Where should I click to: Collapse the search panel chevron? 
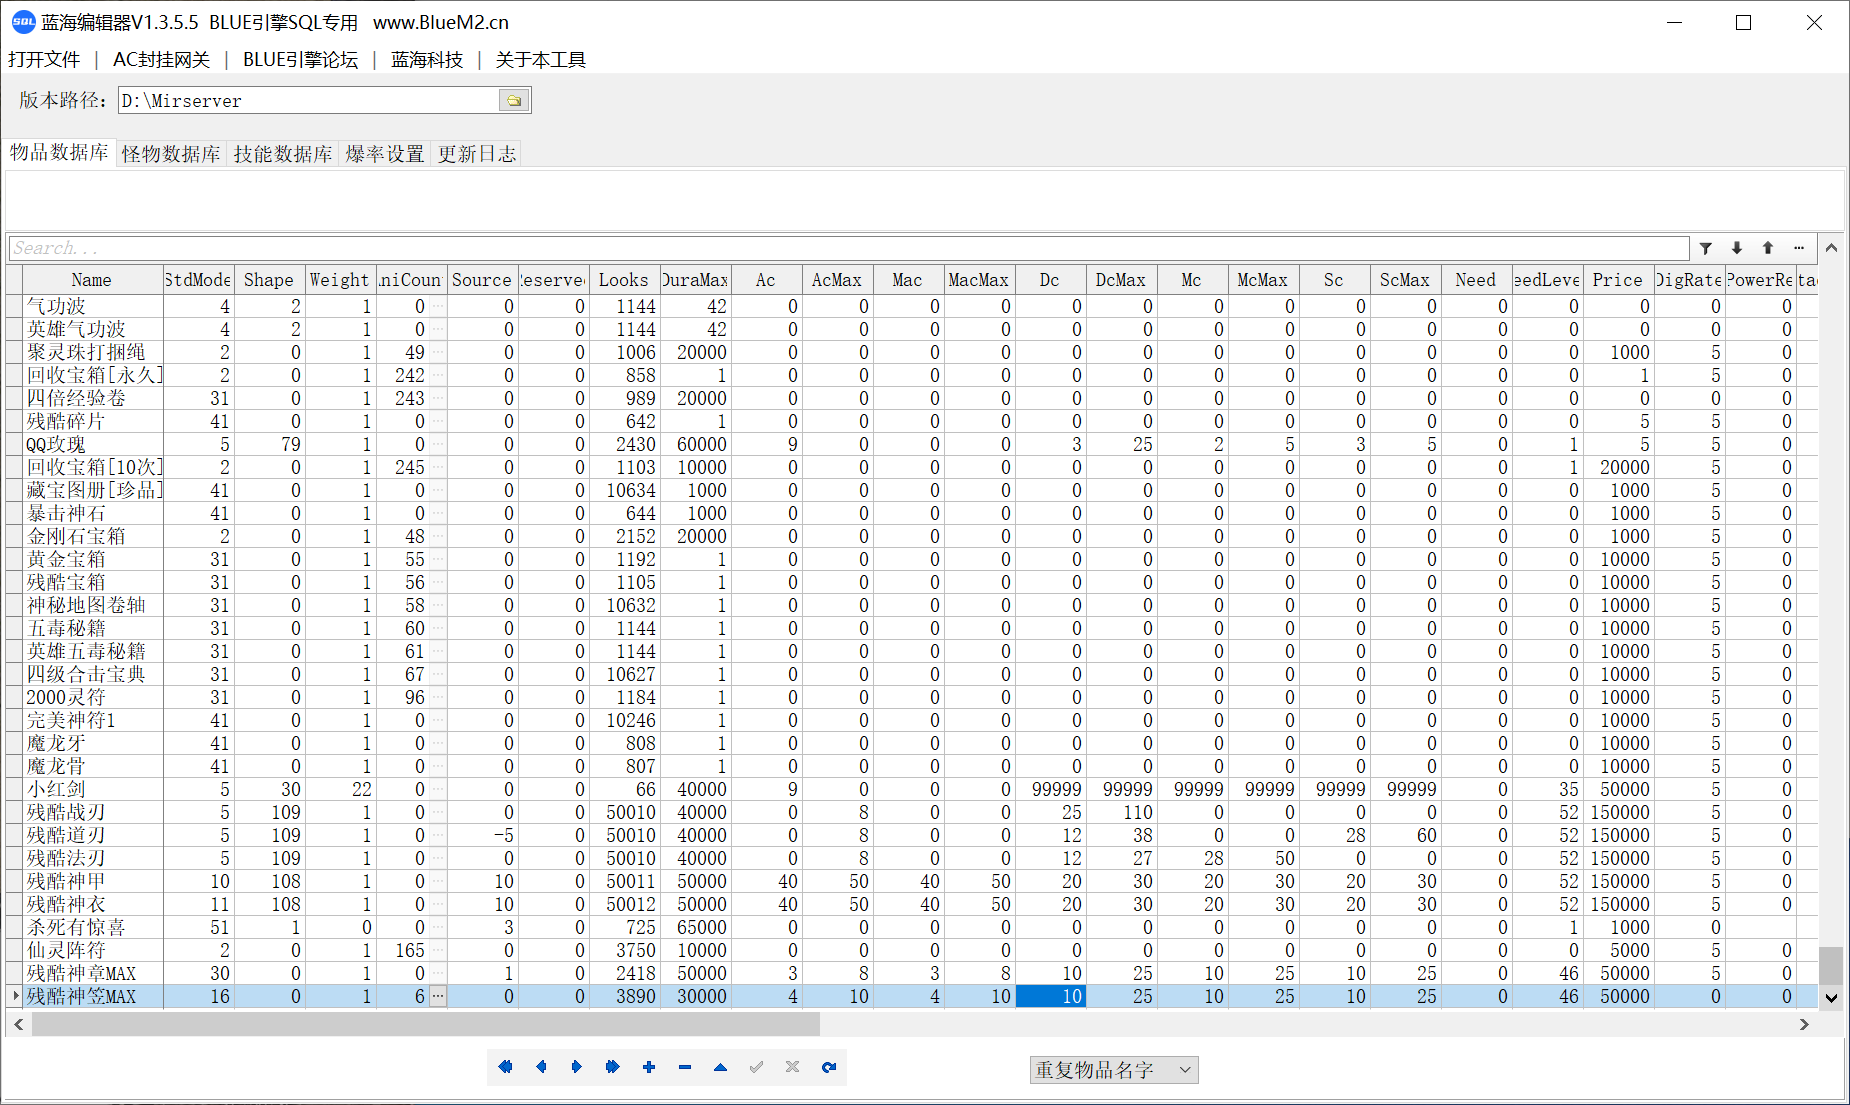(1831, 248)
